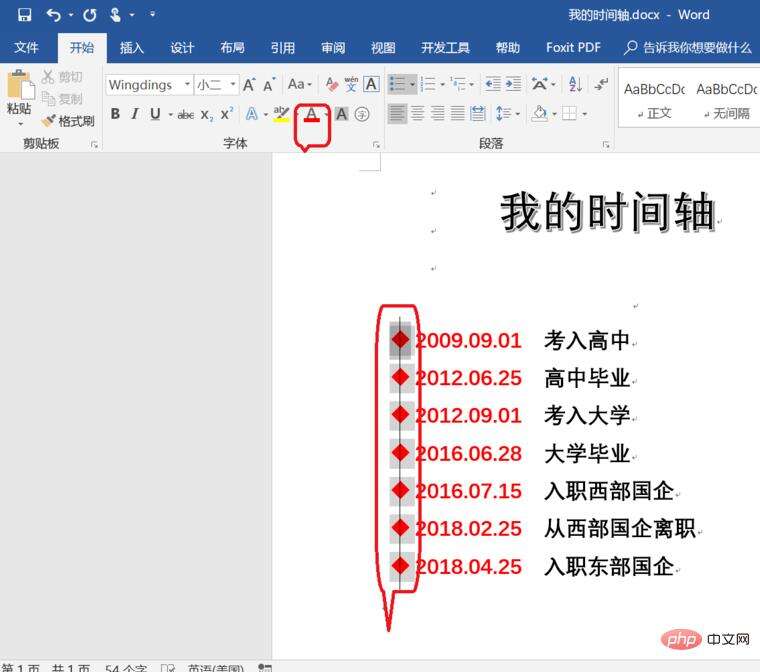Toggle strikethrough abc formatting
Image resolution: width=760 pixels, height=672 pixels.
pos(186,115)
